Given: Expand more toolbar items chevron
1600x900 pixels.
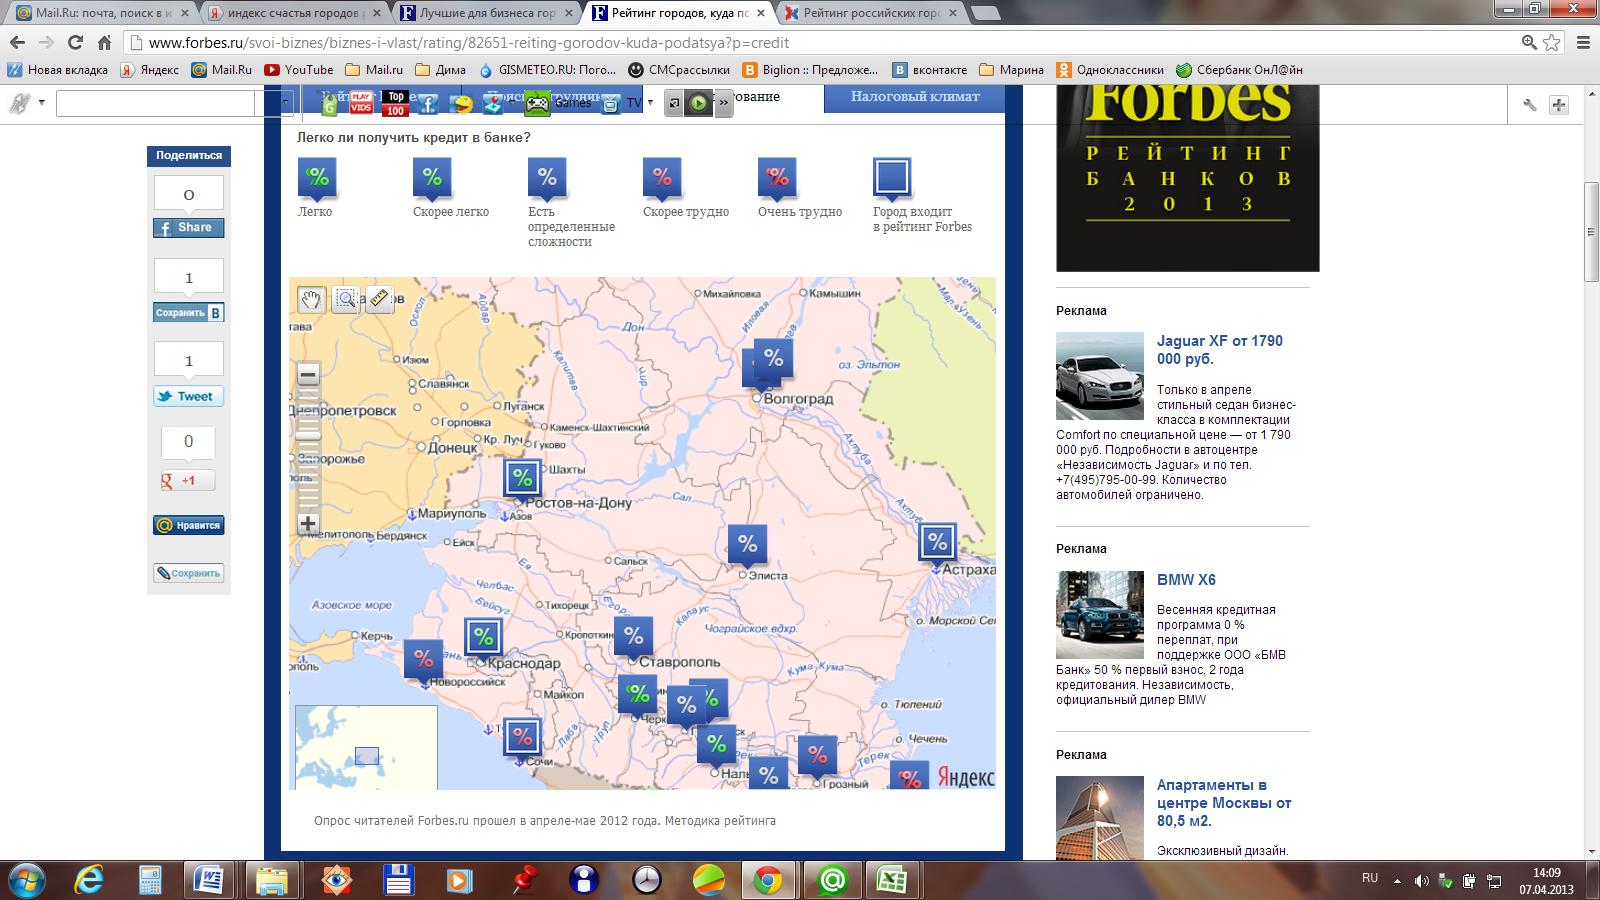Looking at the screenshot, I should [724, 103].
